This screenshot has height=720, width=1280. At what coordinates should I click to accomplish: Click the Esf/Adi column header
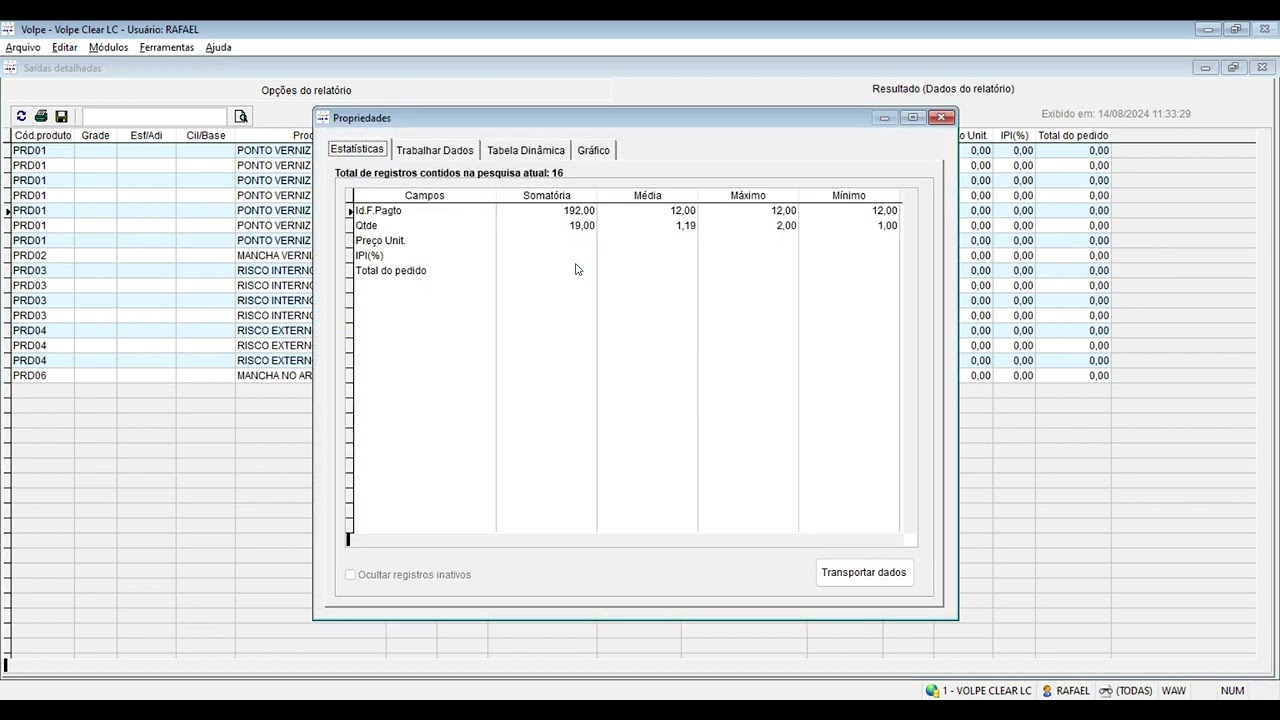pos(146,135)
